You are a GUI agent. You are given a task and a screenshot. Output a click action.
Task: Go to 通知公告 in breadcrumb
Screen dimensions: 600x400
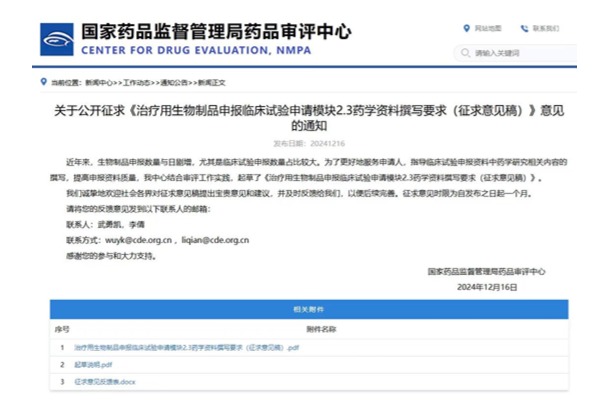click(174, 83)
